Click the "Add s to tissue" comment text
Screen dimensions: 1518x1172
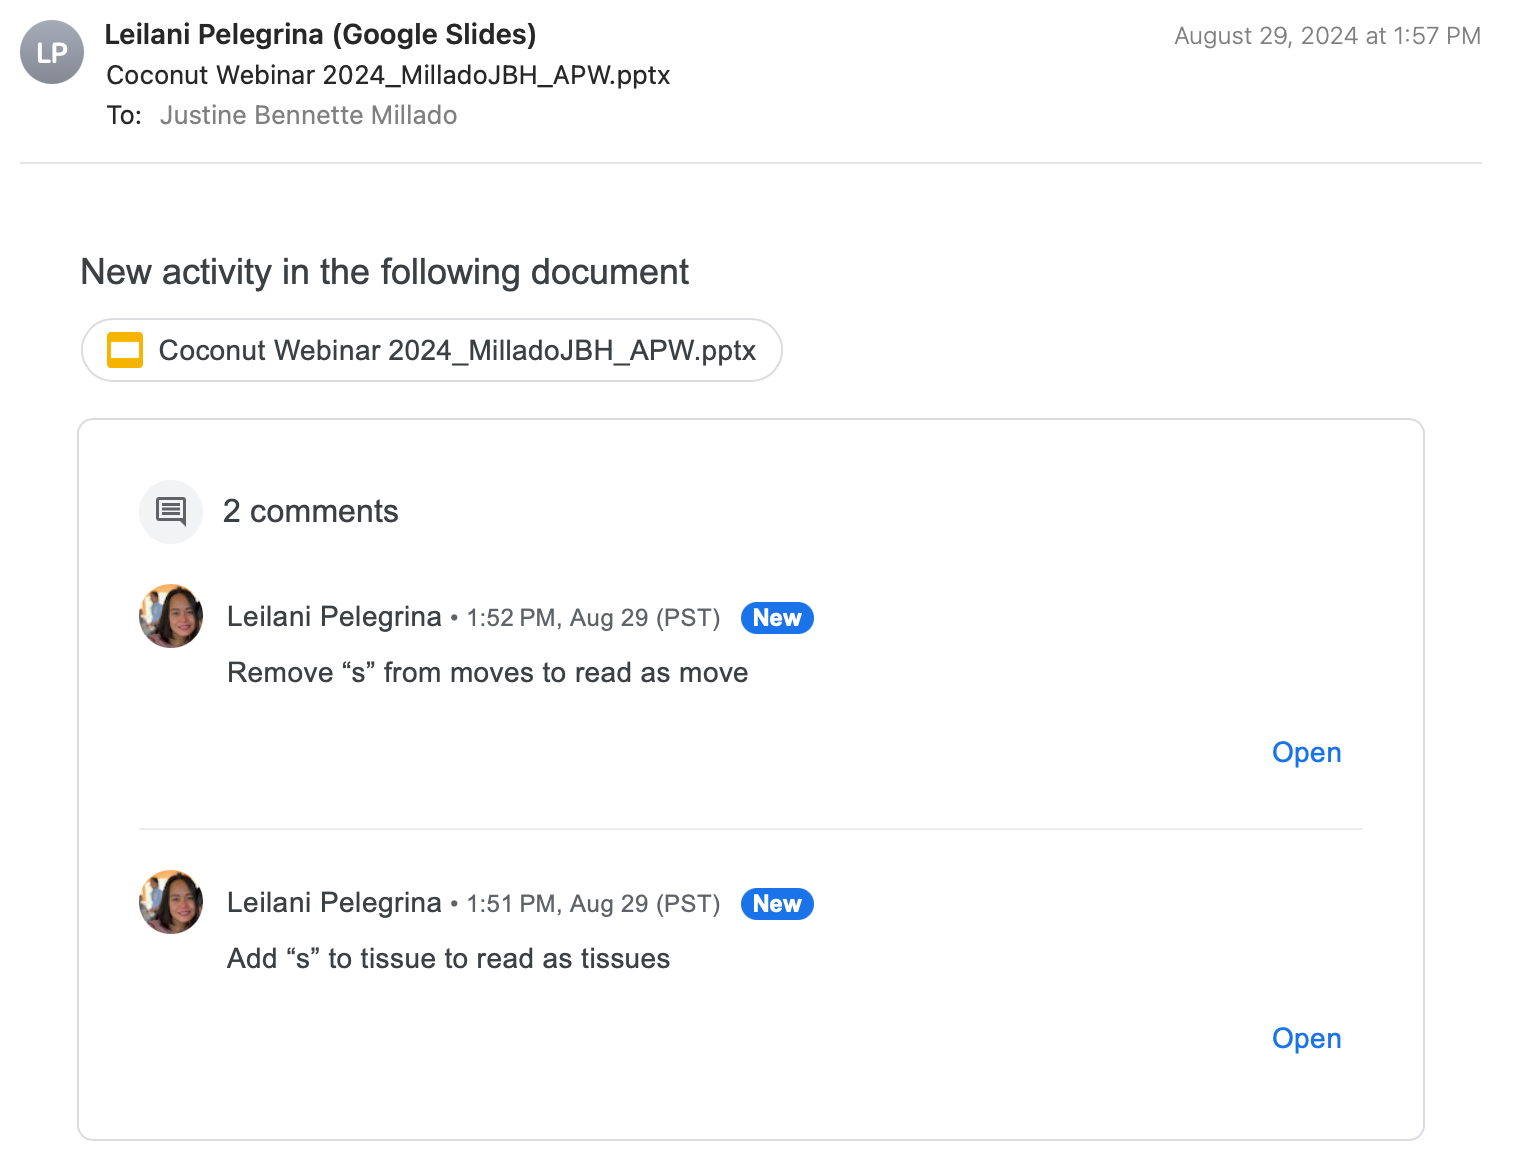coord(448,959)
